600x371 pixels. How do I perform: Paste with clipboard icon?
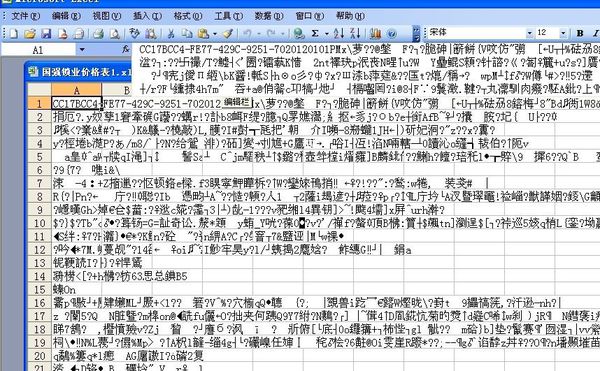pos(204,34)
